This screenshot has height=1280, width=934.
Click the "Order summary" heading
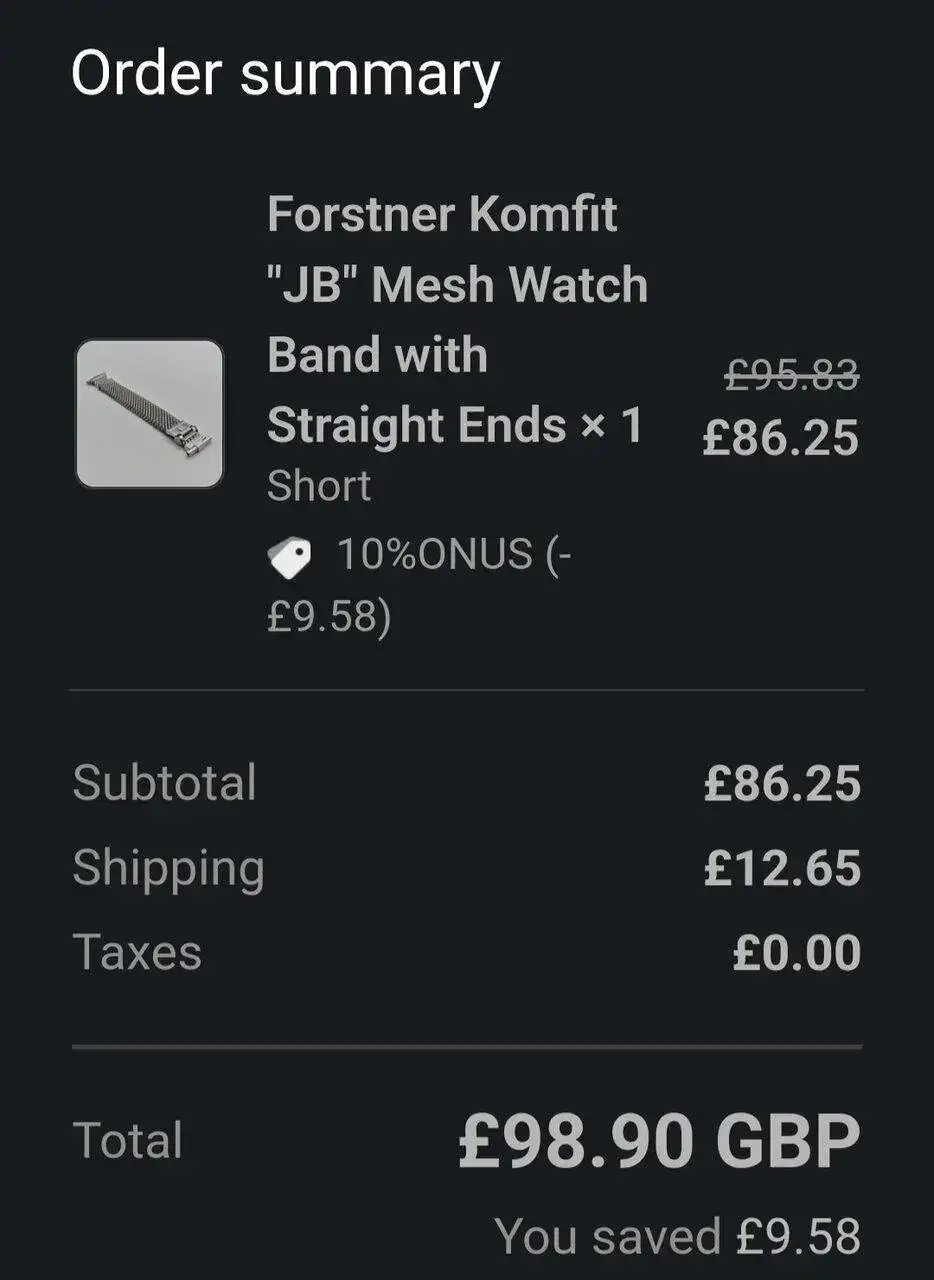[x=285, y=74]
